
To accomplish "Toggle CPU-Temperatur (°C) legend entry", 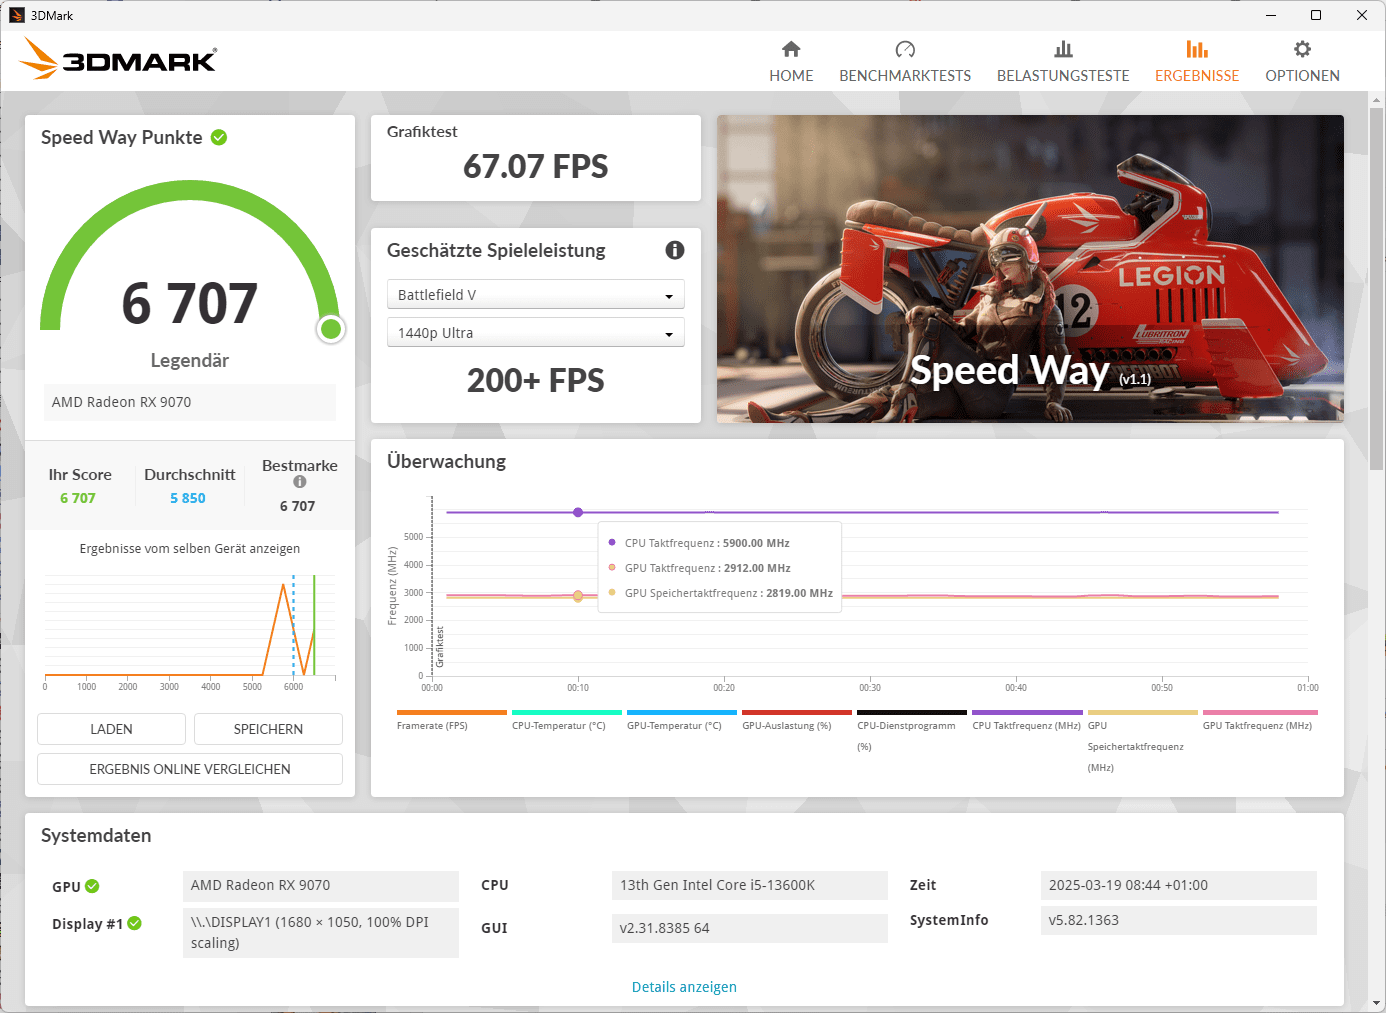I will pyautogui.click(x=566, y=720).
